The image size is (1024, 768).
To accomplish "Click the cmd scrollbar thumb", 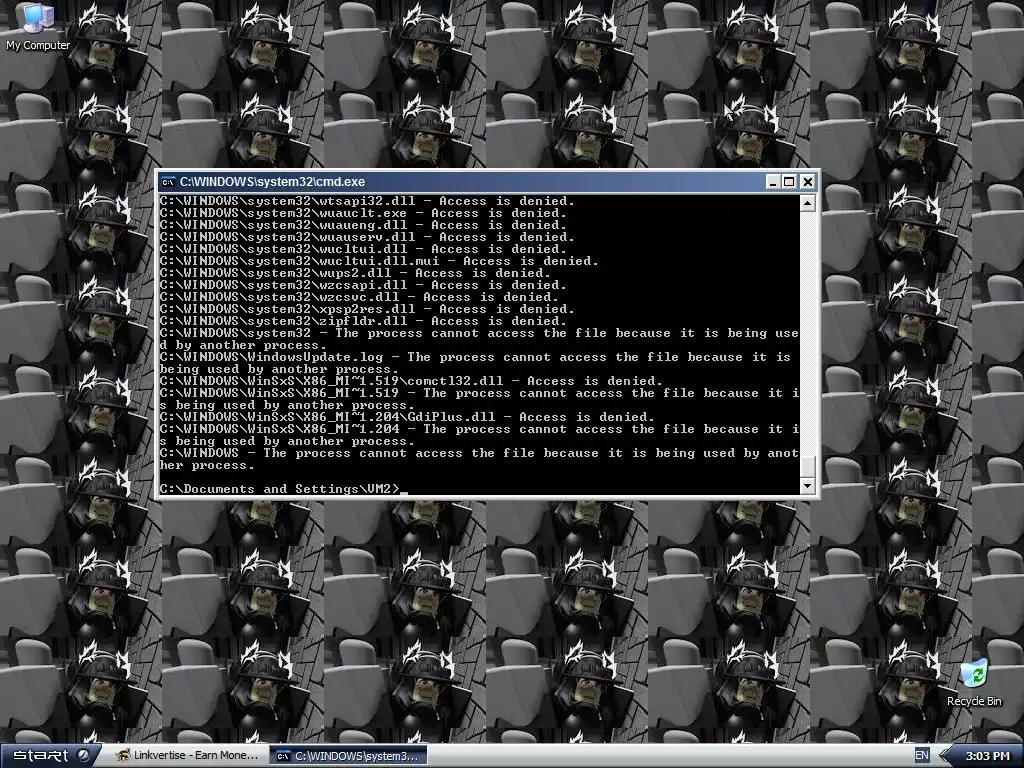I will (x=807, y=468).
